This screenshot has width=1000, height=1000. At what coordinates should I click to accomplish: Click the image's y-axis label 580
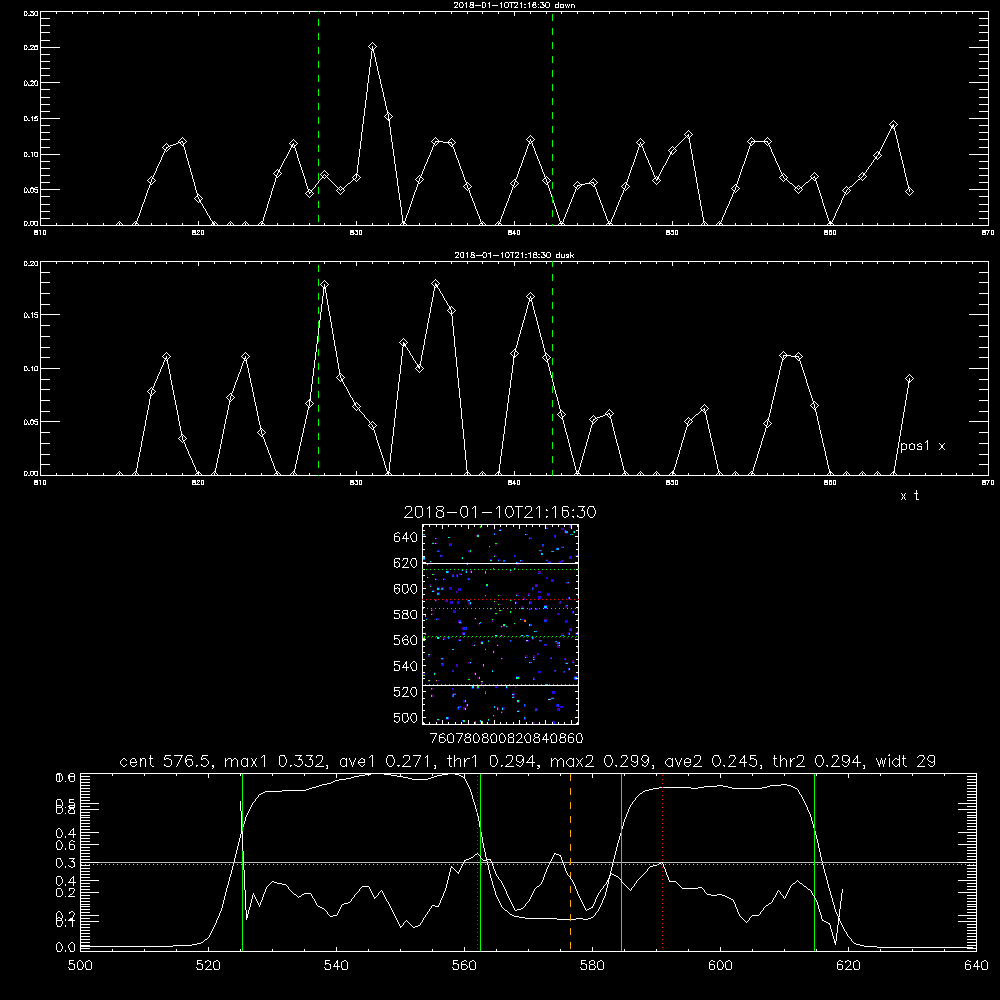(x=406, y=615)
